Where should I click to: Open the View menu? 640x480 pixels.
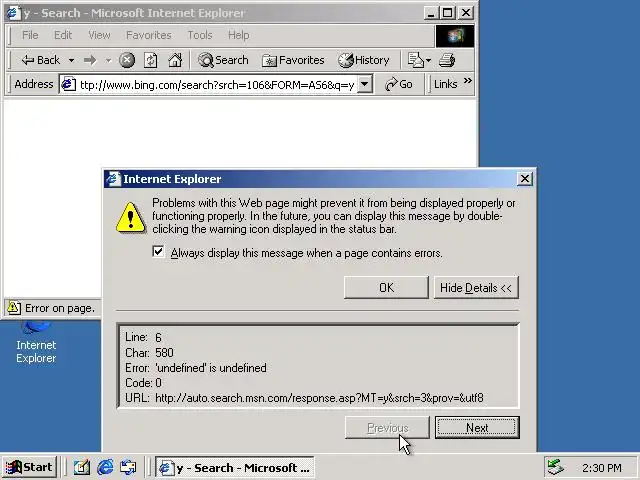[99, 35]
